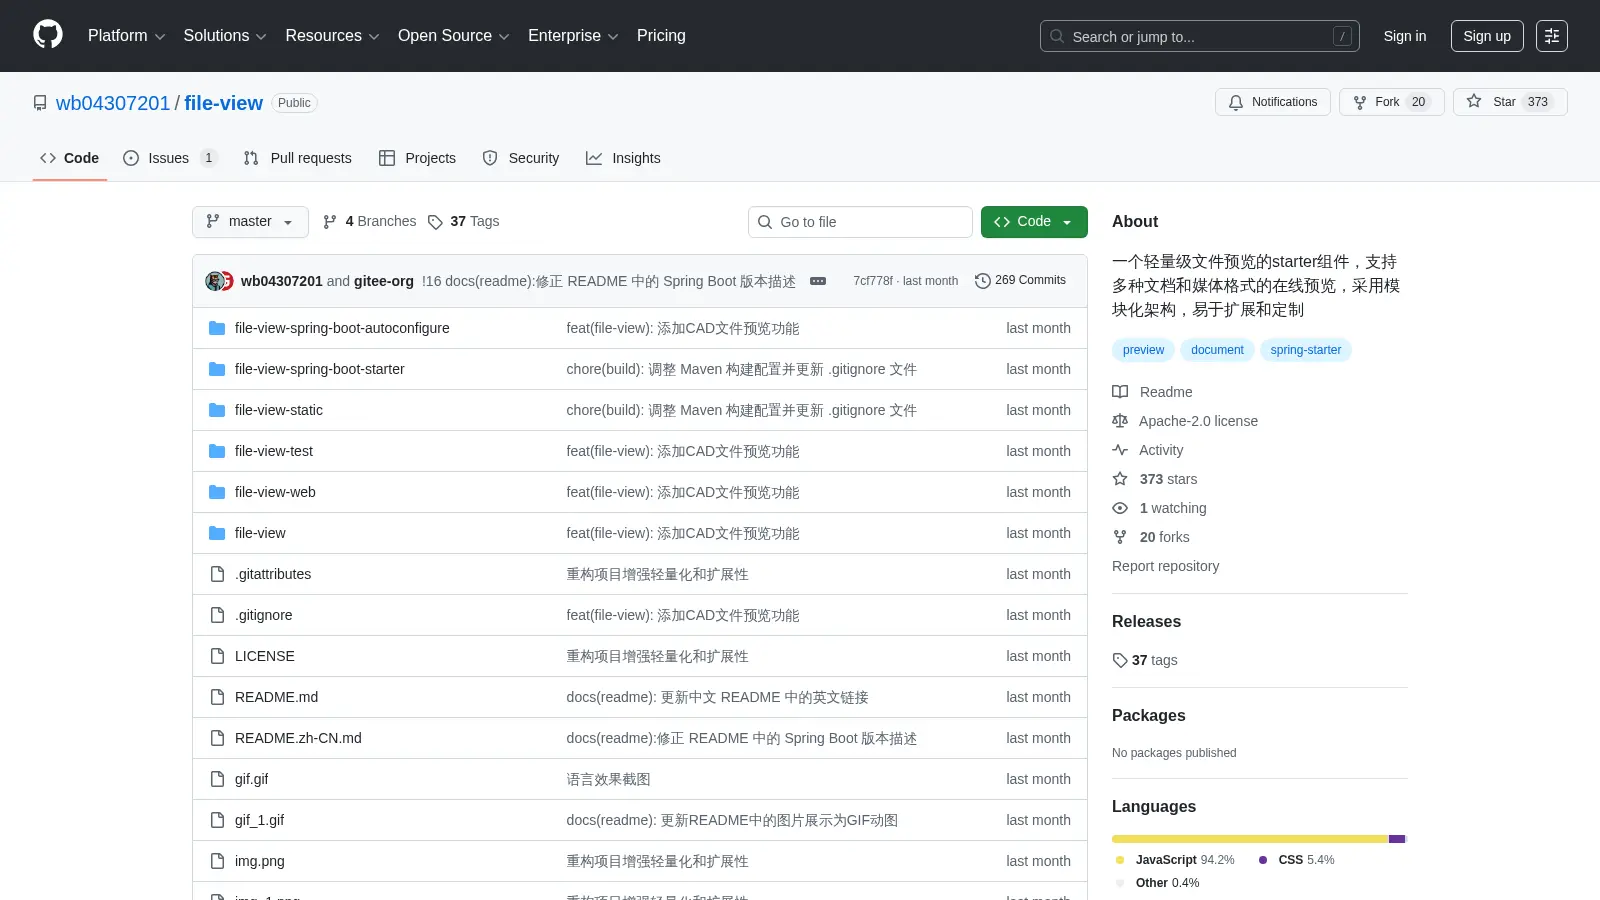The width and height of the screenshot is (1600, 900).
Task: Click the Report repository link
Action: 1166,566
